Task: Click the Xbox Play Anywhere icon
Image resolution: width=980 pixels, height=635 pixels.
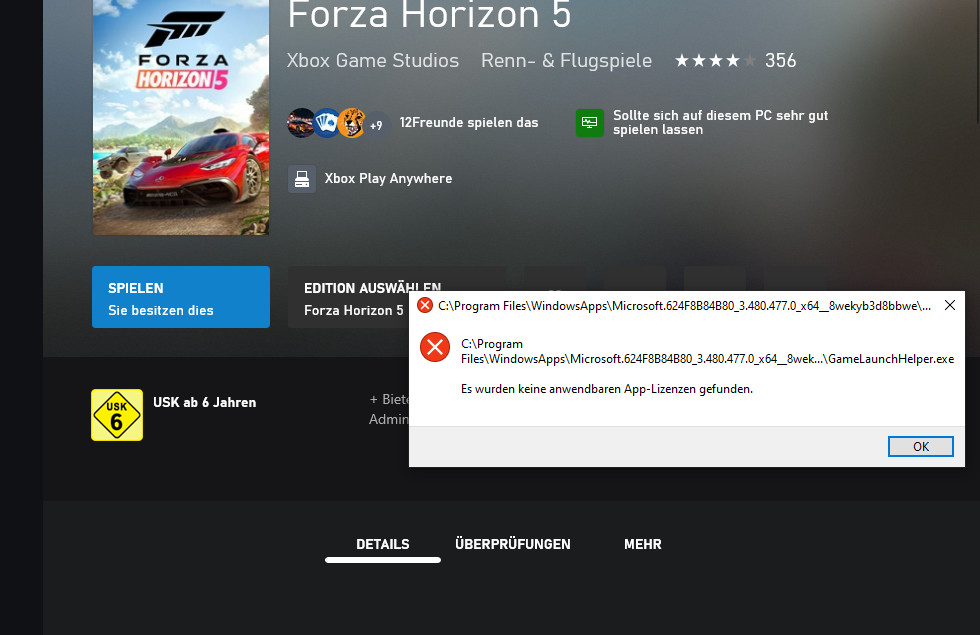Action: 302,179
